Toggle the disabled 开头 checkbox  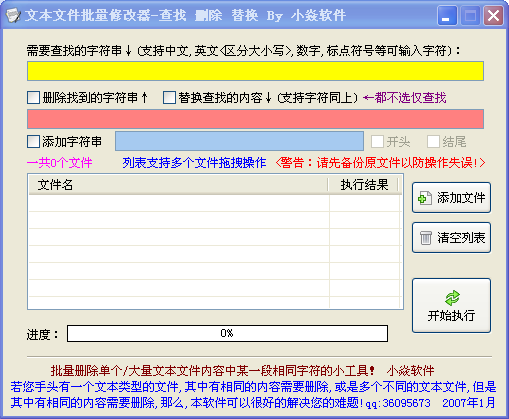pyautogui.click(x=377, y=141)
